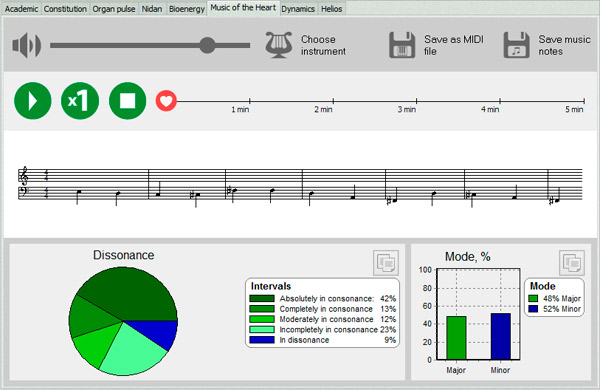Click the Save as MIDI floppy icon

[x=402, y=45]
